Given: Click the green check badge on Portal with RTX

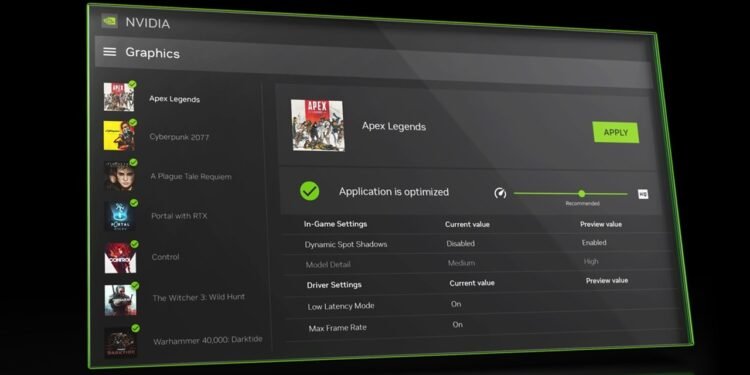Looking at the screenshot, I should [x=134, y=203].
